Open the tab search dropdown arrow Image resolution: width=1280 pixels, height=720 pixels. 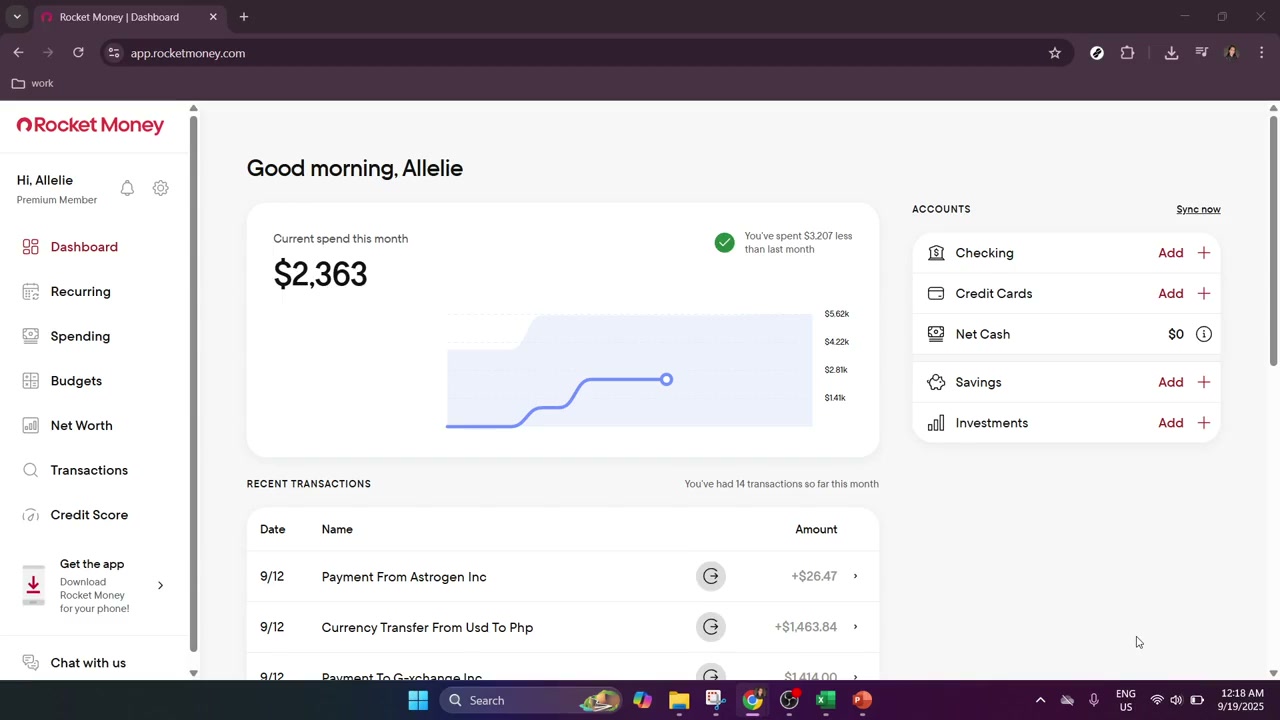(17, 17)
